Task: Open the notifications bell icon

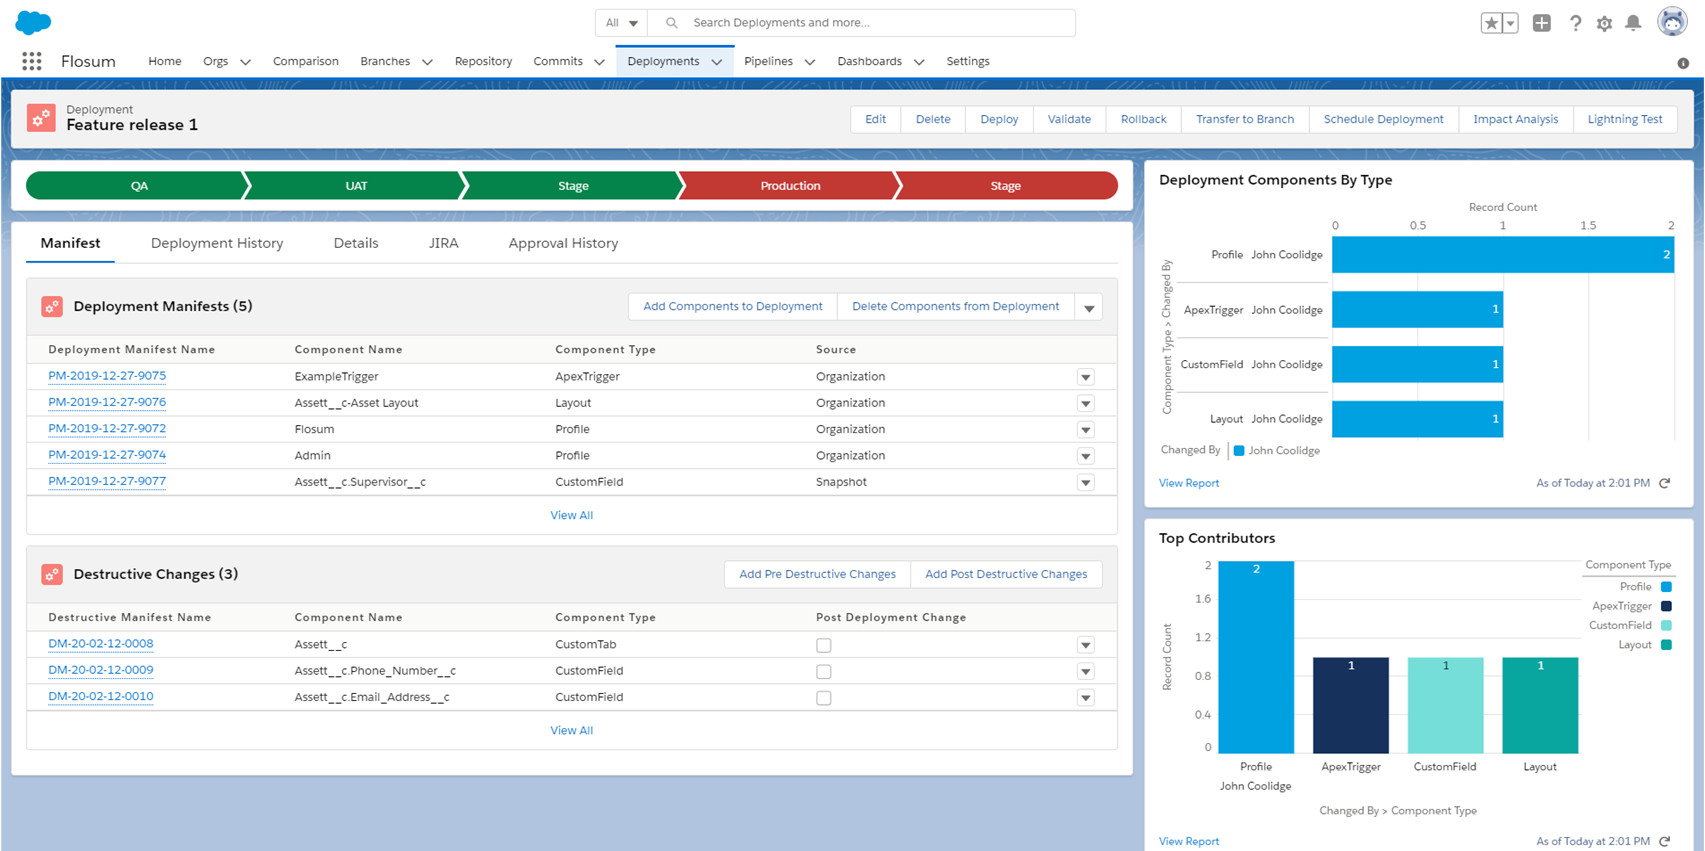Action: pyautogui.click(x=1633, y=23)
